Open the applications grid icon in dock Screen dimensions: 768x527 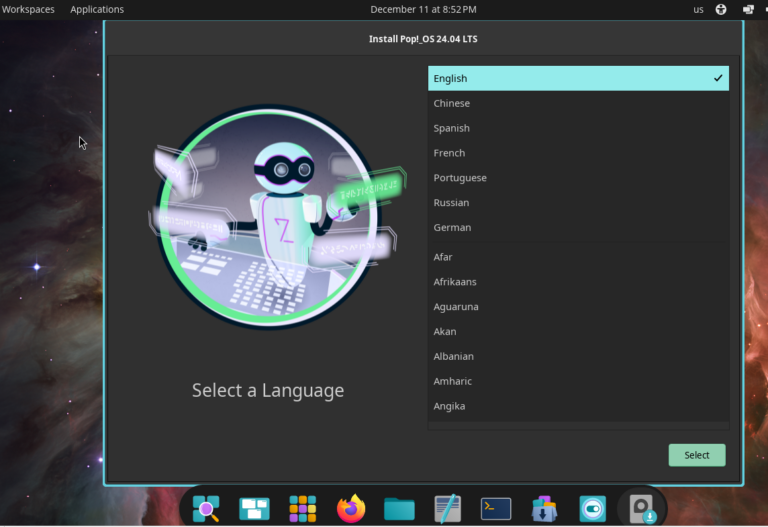pyautogui.click(x=303, y=509)
